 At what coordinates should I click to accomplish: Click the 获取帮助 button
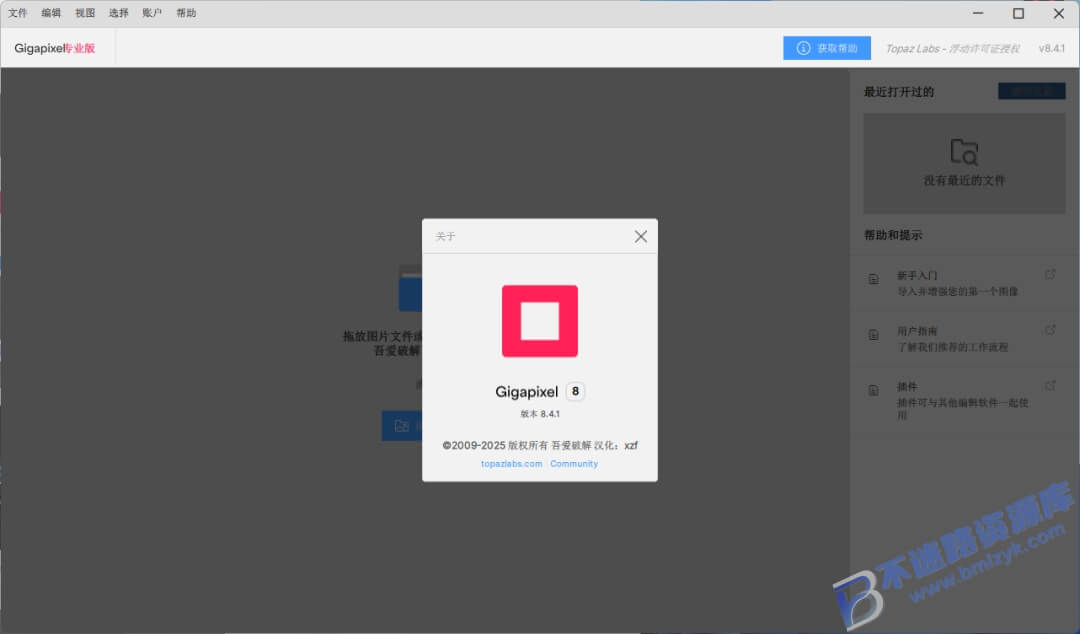tap(827, 48)
